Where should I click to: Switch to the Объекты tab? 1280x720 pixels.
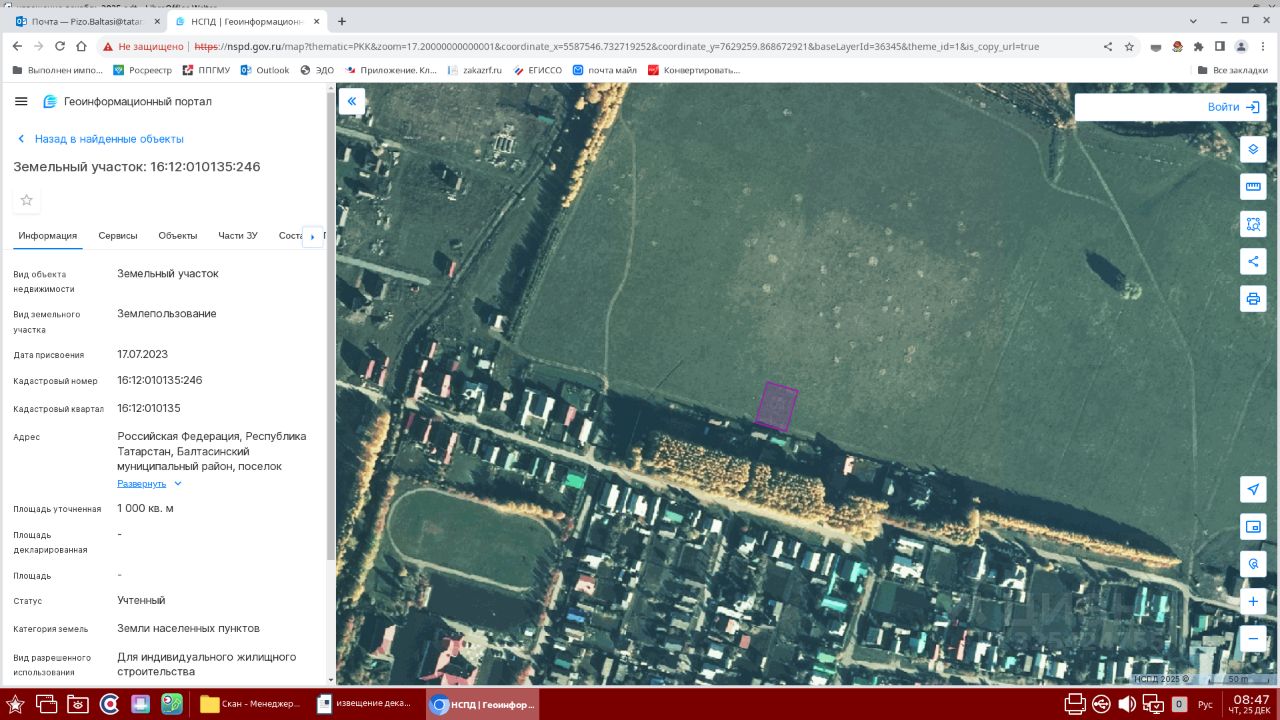tap(178, 236)
